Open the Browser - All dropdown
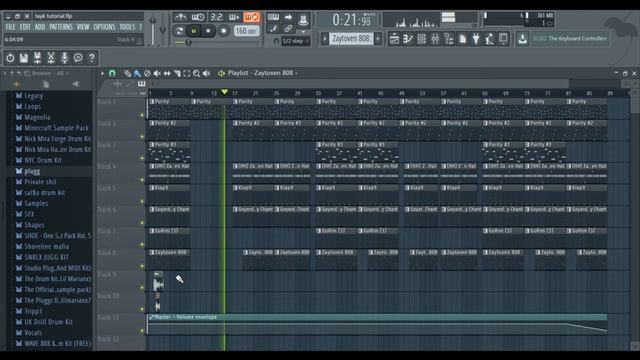Viewport: 640px width, 360px height. click(49, 73)
